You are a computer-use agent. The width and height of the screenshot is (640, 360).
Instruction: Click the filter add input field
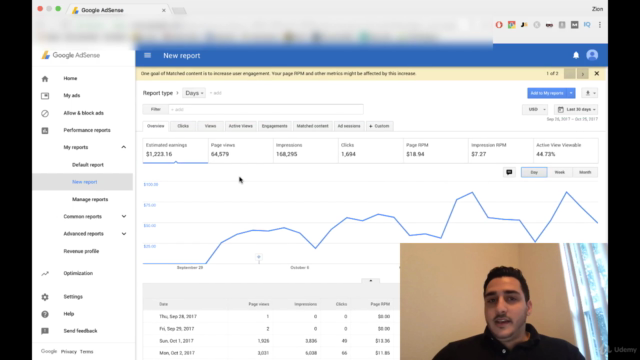pos(266,109)
